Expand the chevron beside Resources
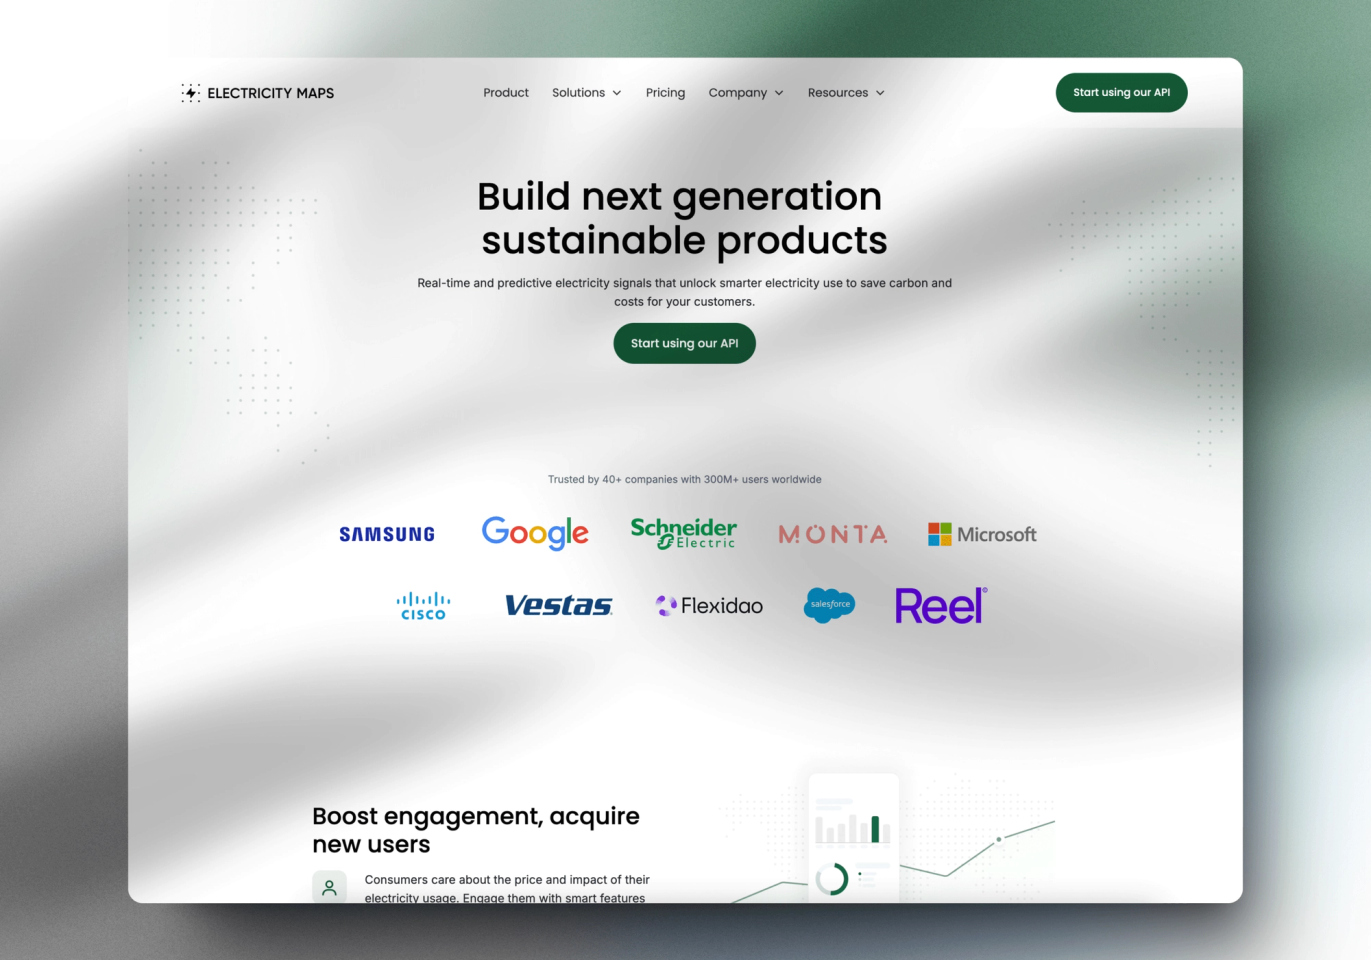 (880, 93)
